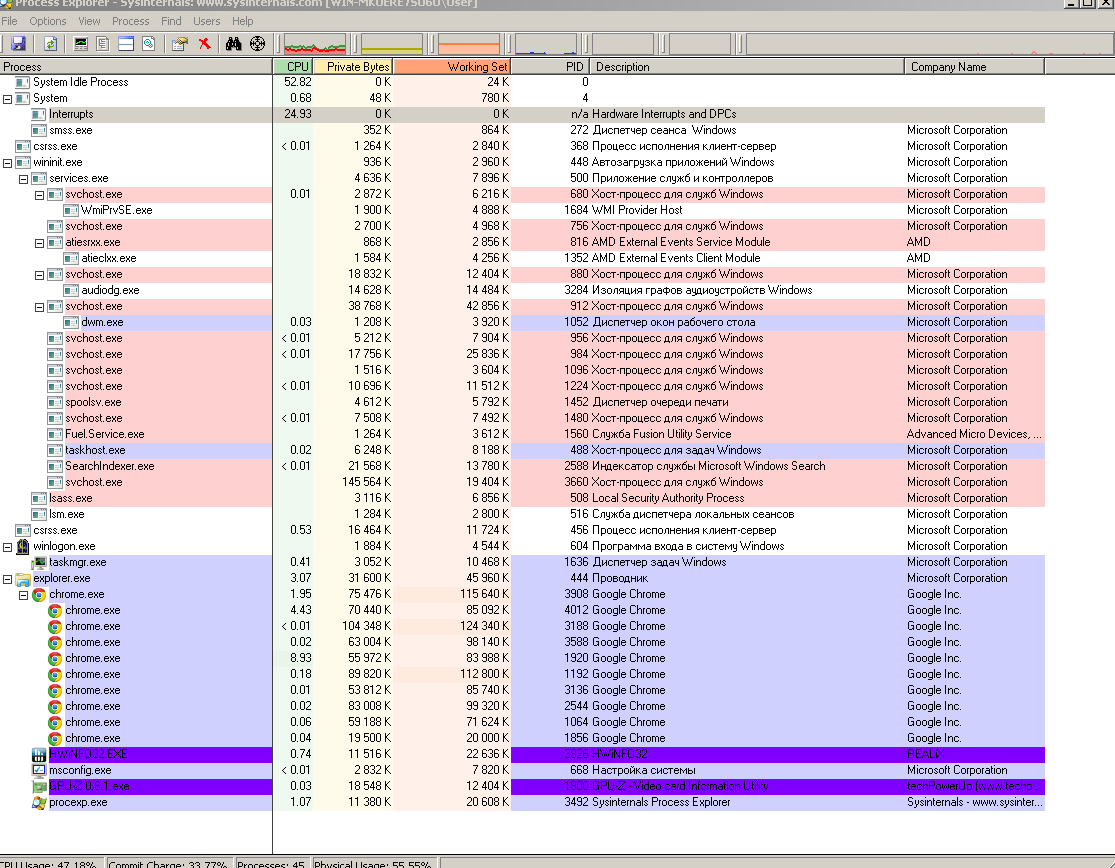
Task: Click the GPU-Z.0.8.1.exe process icon
Action: 38,786
